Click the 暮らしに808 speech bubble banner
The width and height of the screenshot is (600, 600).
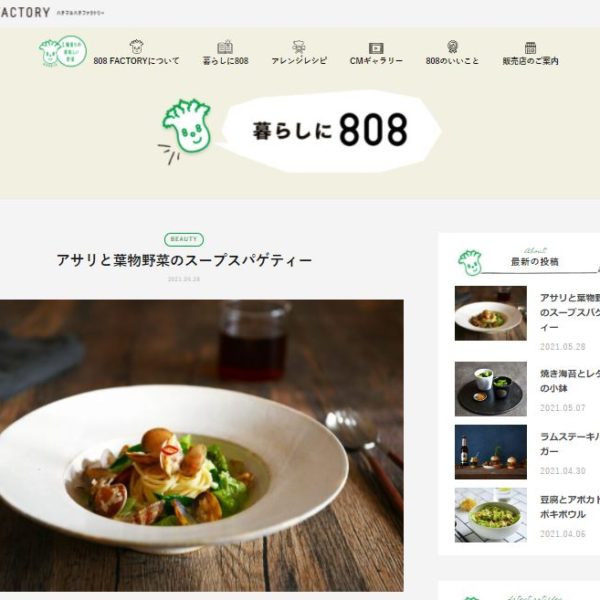pyautogui.click(x=331, y=131)
